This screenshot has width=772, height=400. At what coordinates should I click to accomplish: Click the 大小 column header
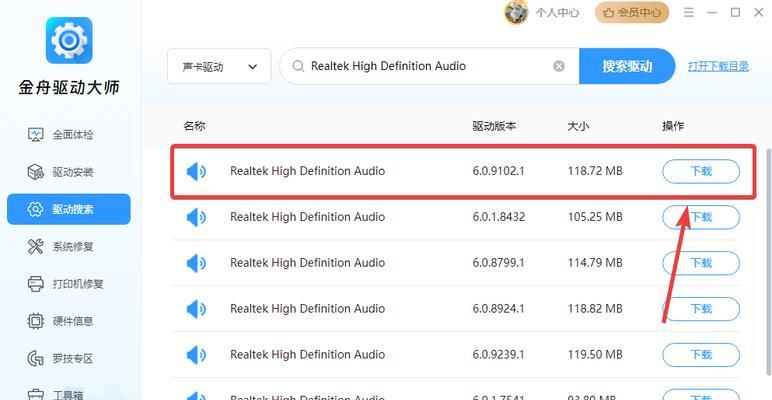coord(578,126)
